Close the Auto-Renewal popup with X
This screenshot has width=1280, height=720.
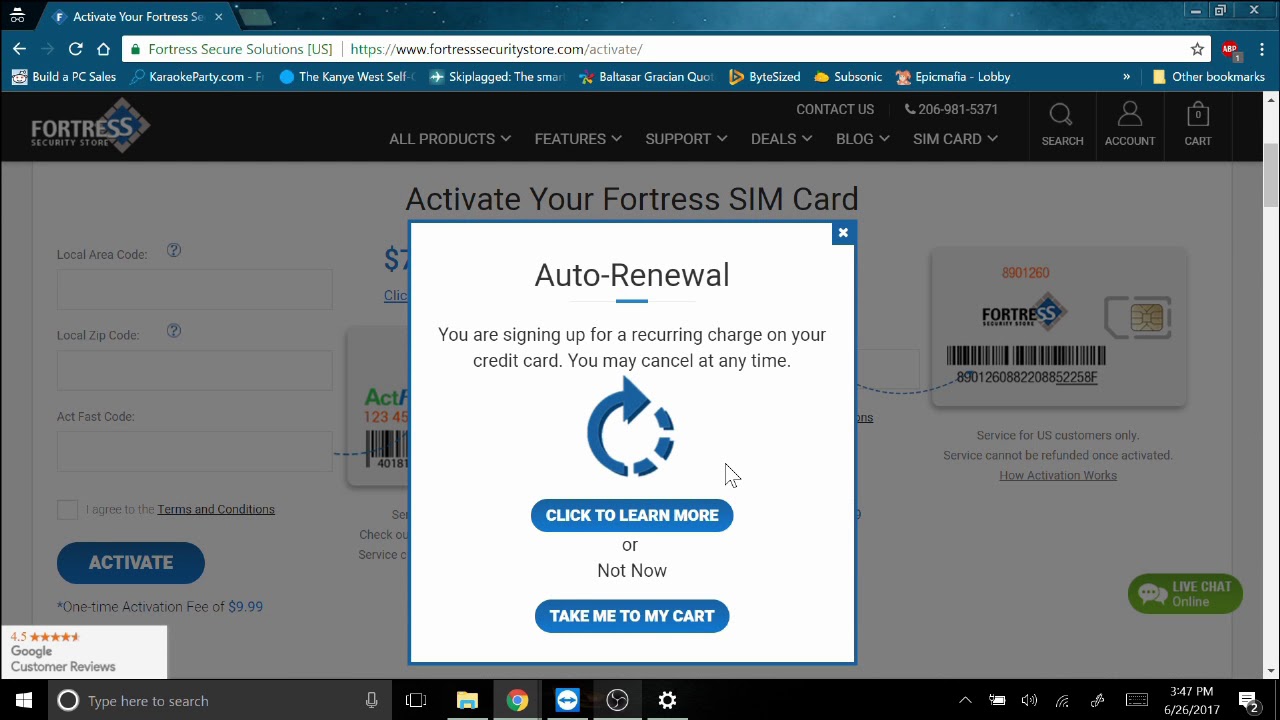click(x=843, y=233)
